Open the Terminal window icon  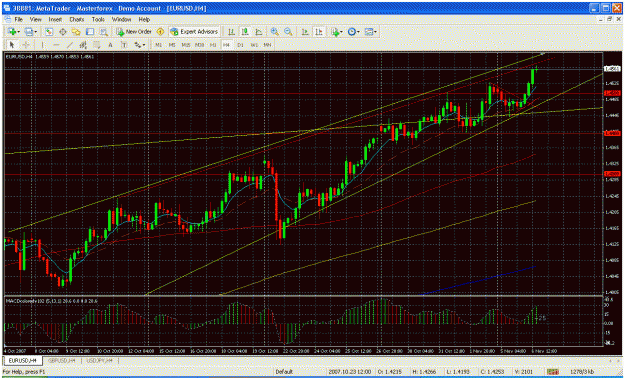(x=90, y=32)
